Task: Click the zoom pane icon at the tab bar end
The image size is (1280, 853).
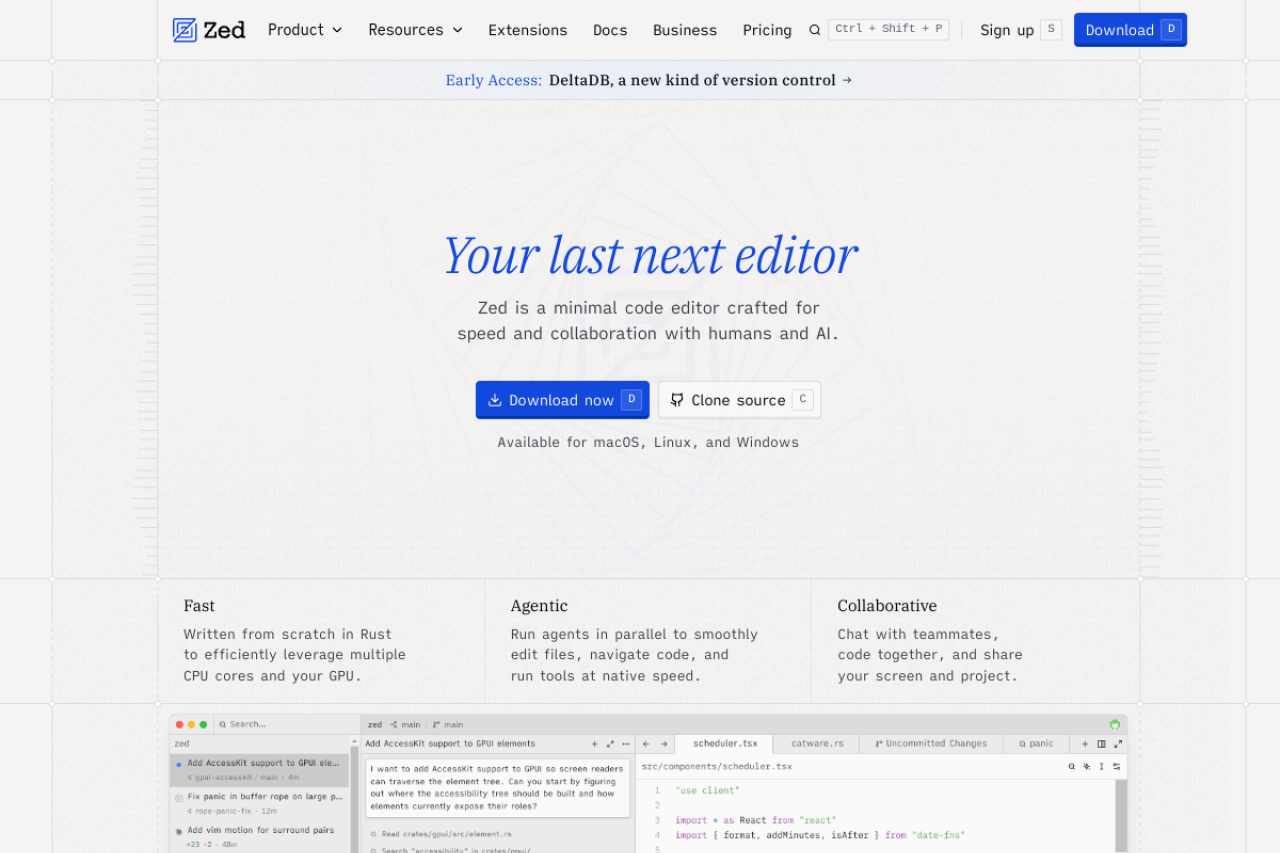Action: 1118,744
